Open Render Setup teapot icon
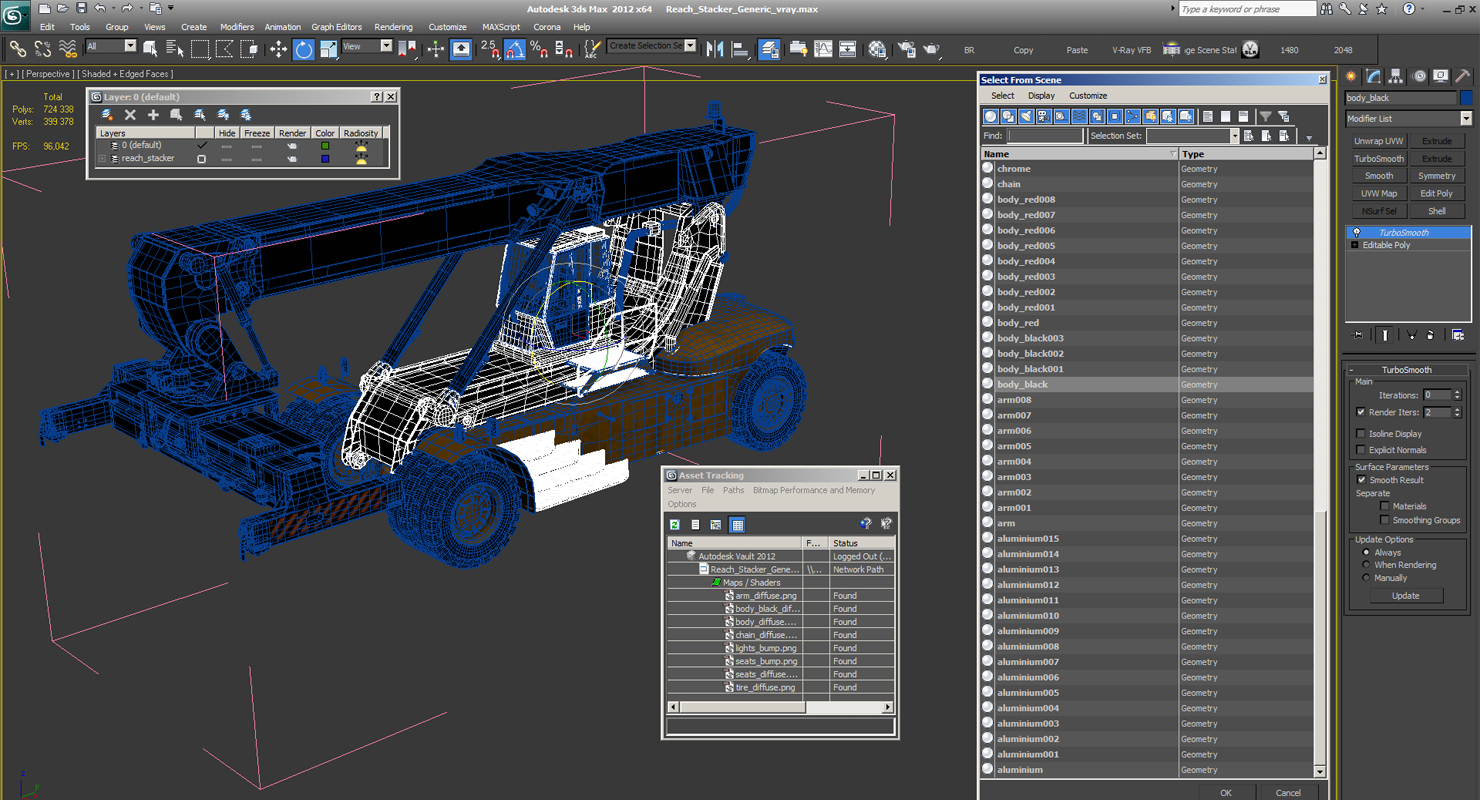Screen dimensions: 1480x800 tap(906, 48)
